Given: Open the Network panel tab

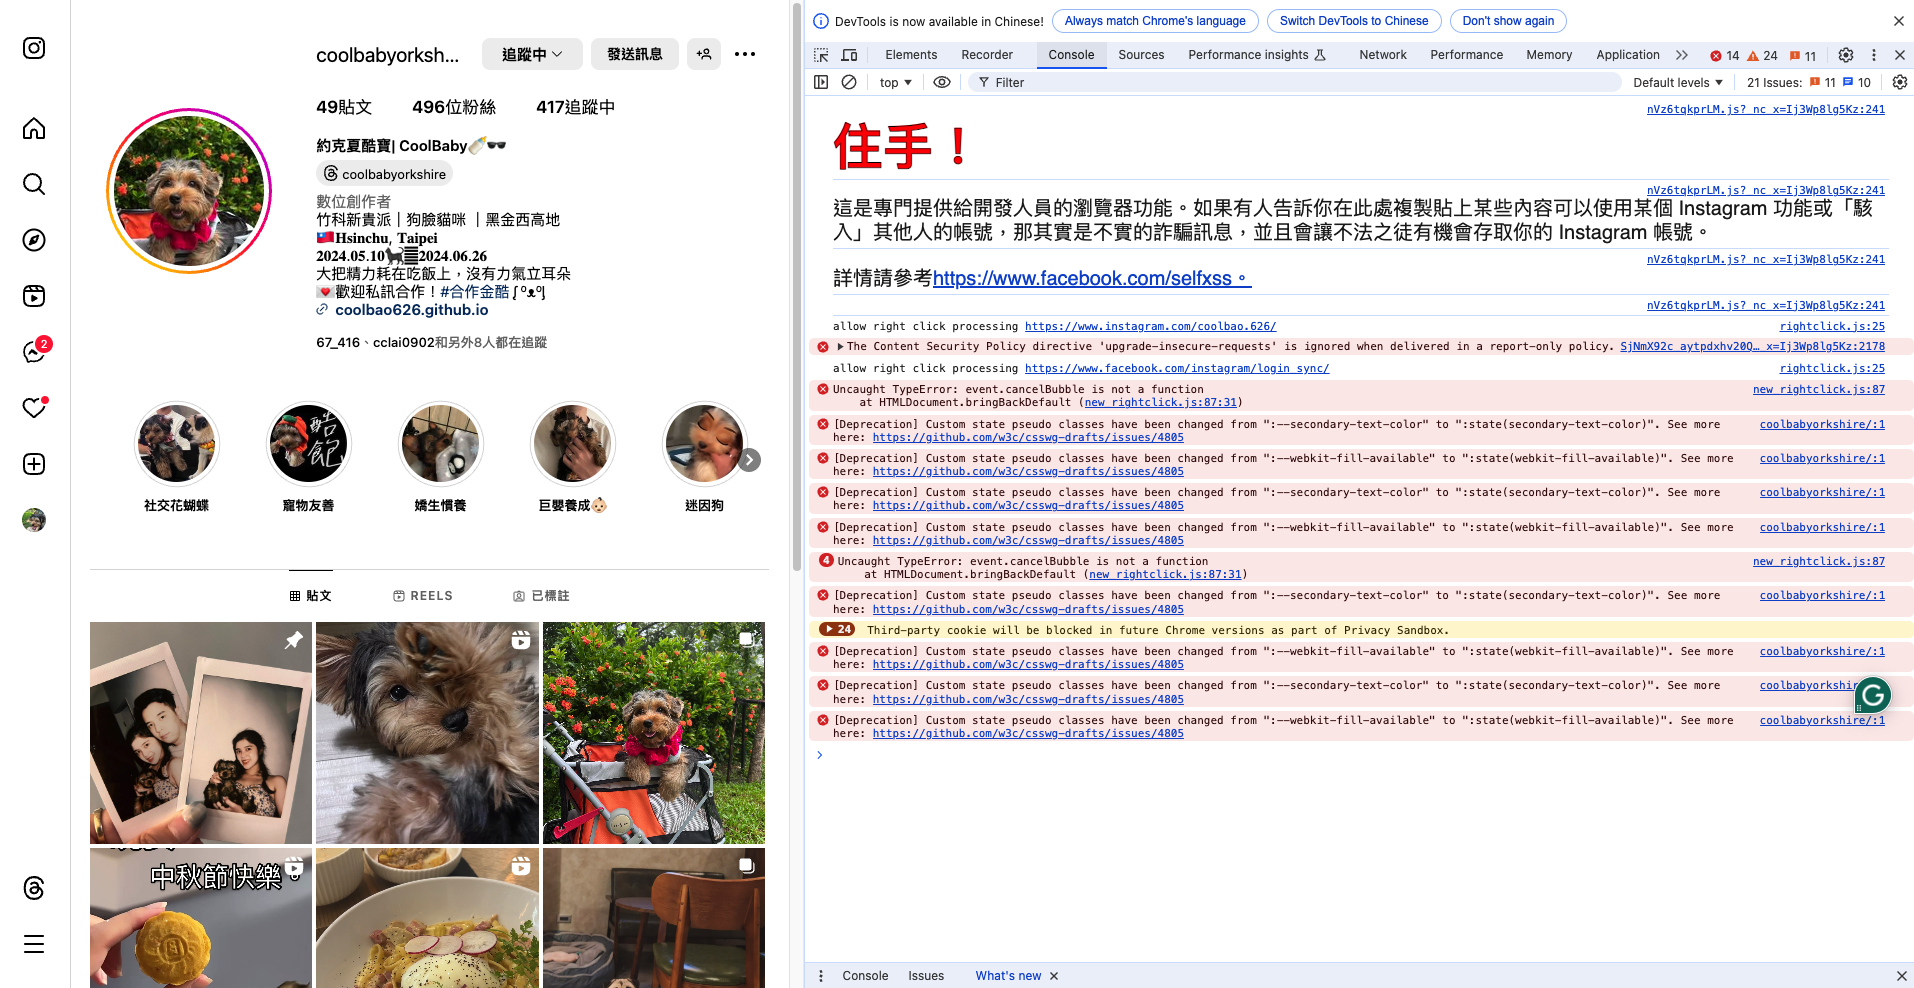Looking at the screenshot, I should tap(1382, 55).
